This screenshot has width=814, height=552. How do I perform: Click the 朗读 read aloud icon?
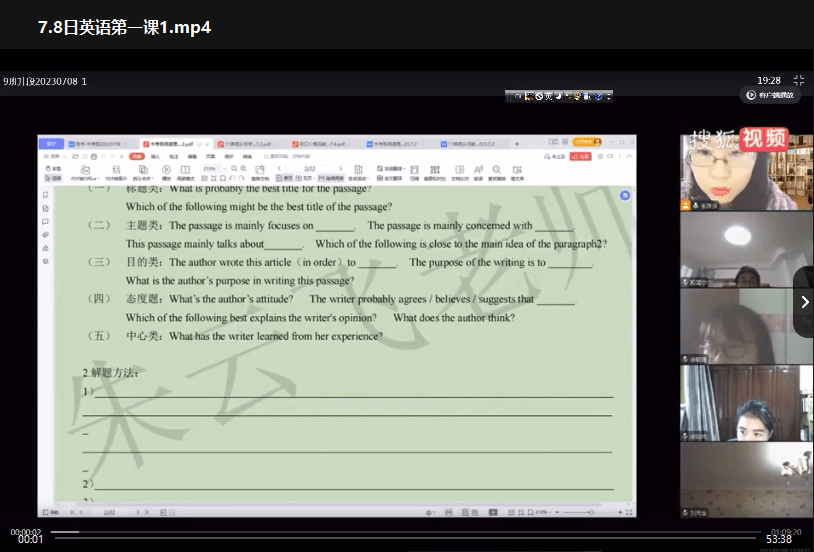[x=479, y=173]
